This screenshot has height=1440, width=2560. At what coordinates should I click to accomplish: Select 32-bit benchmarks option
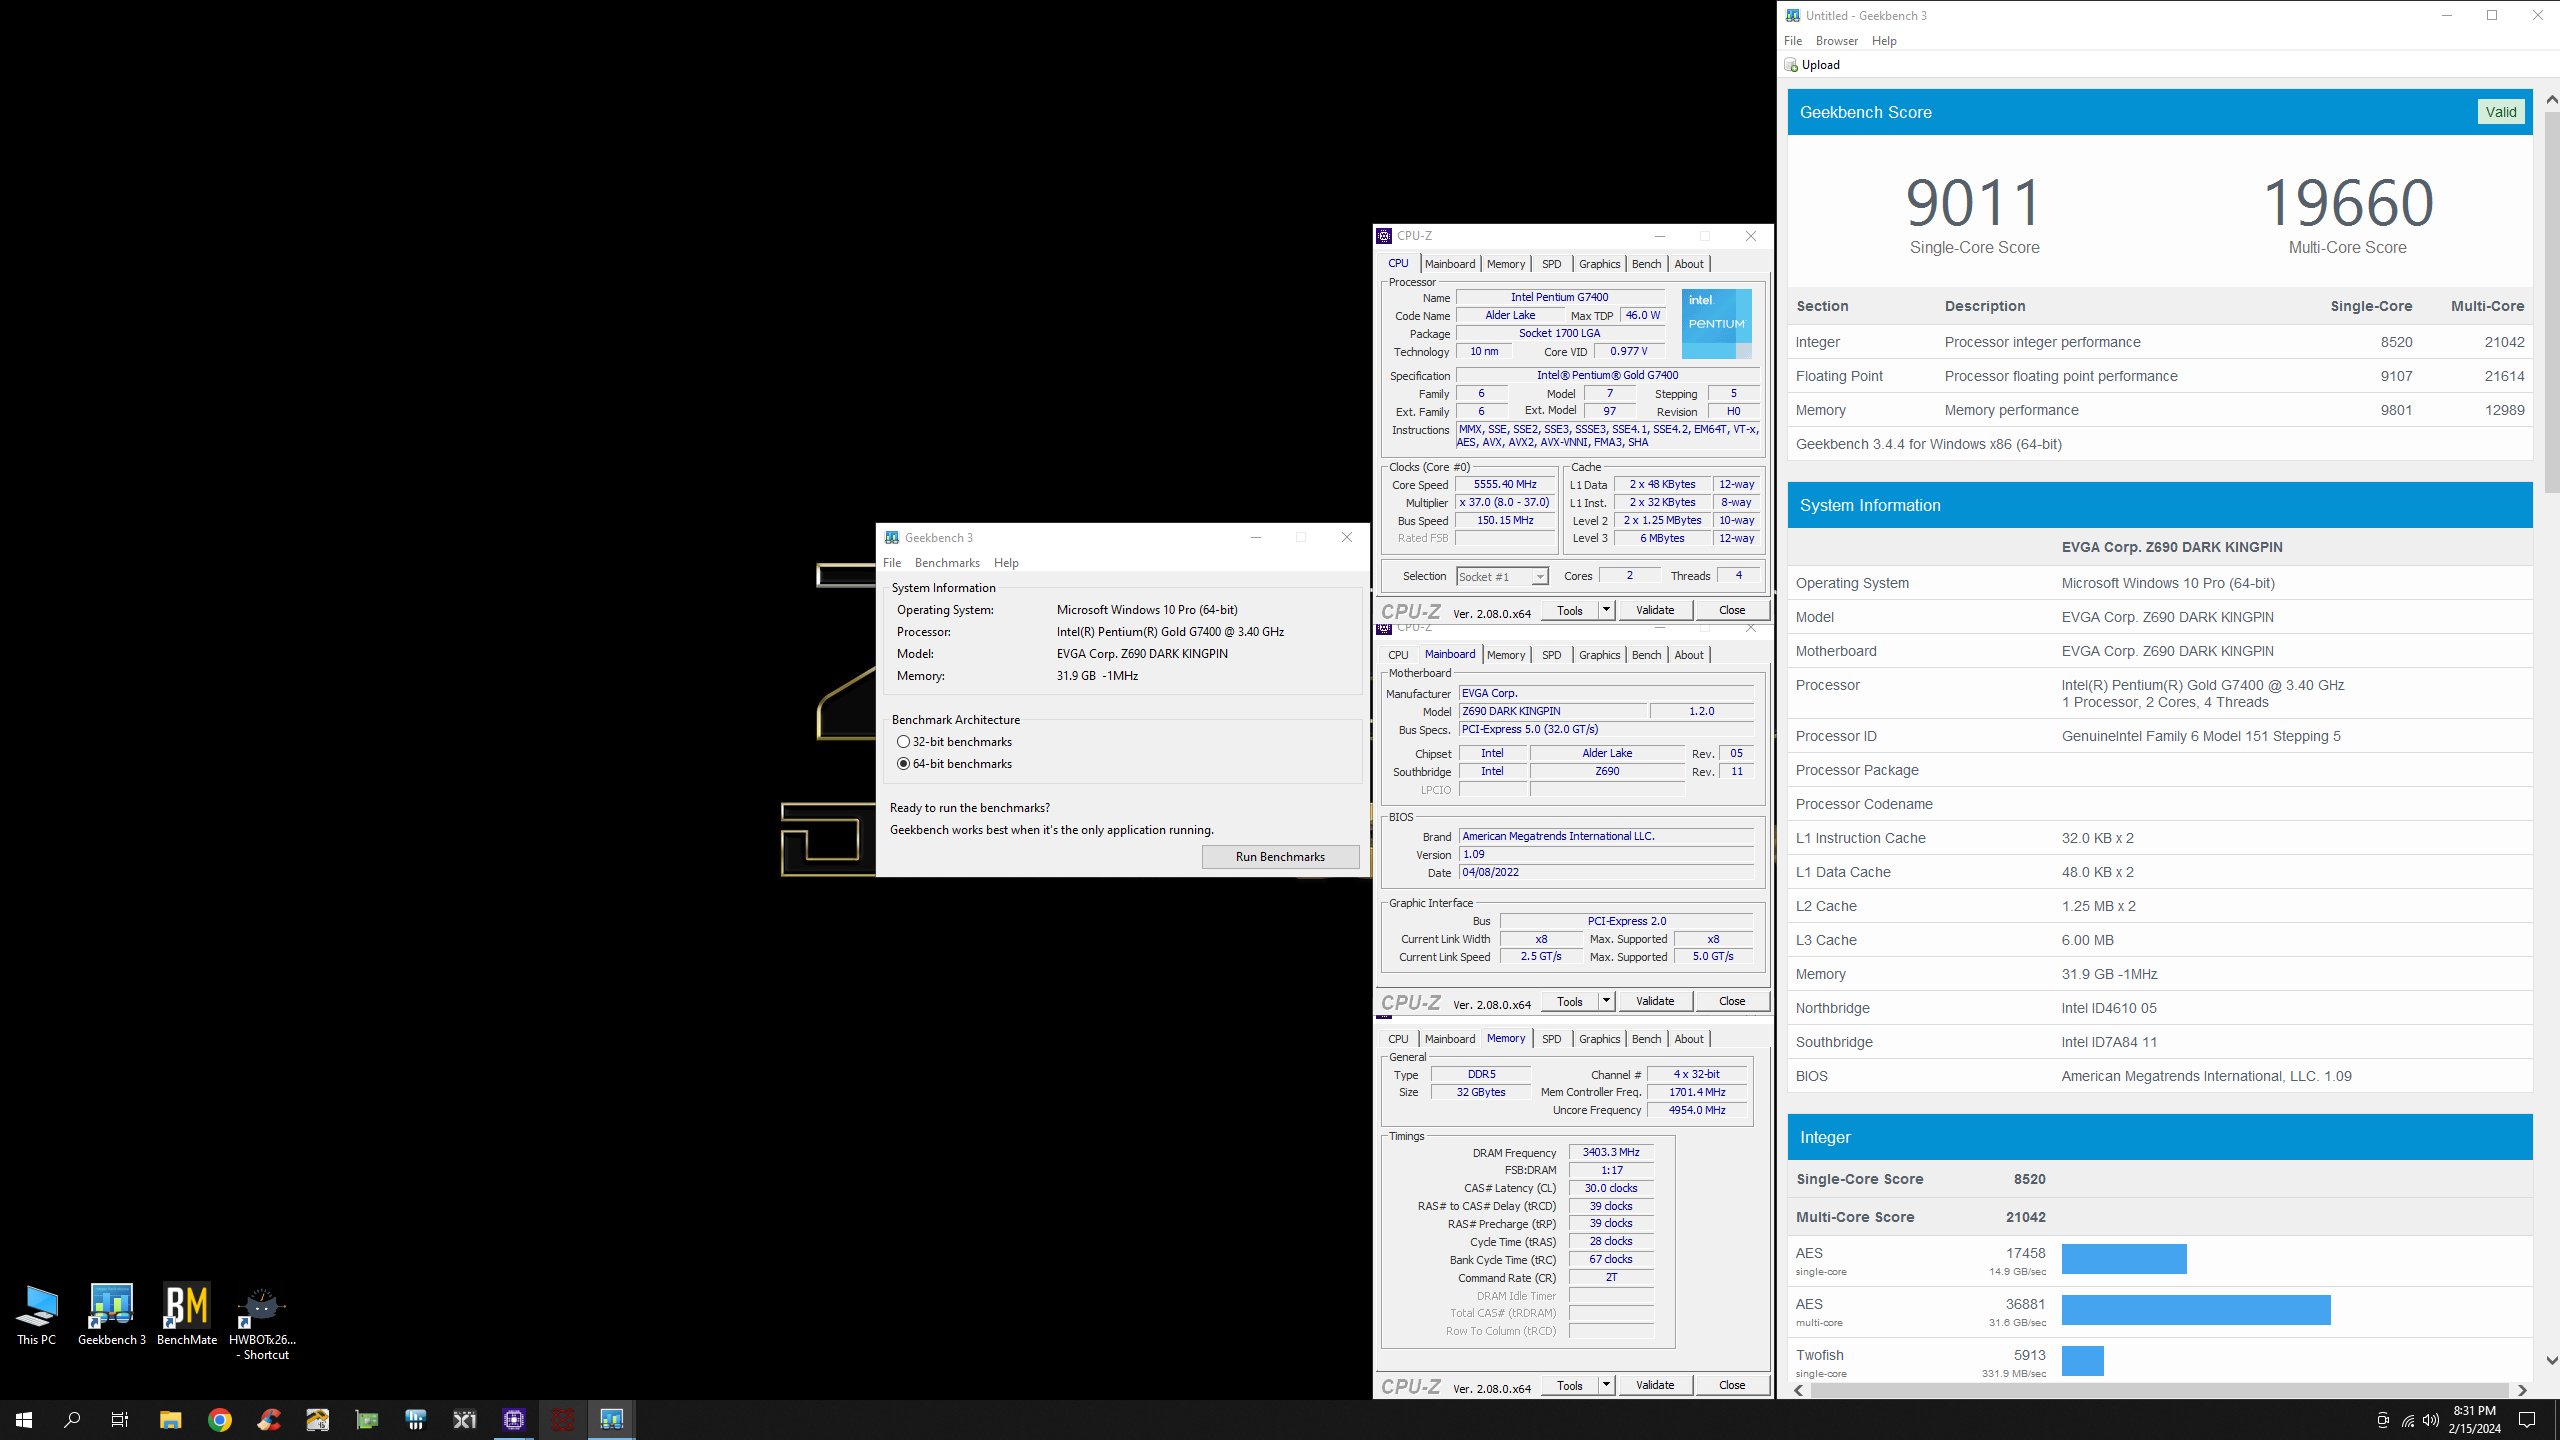tap(903, 742)
